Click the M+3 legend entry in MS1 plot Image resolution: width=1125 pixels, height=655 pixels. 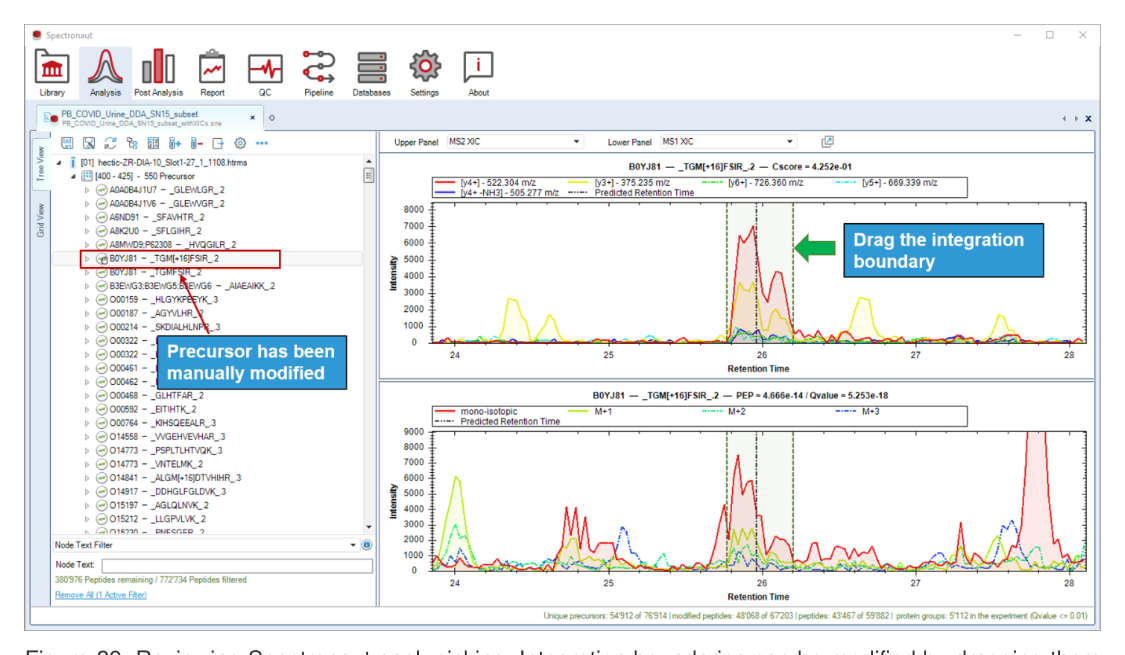click(x=857, y=411)
